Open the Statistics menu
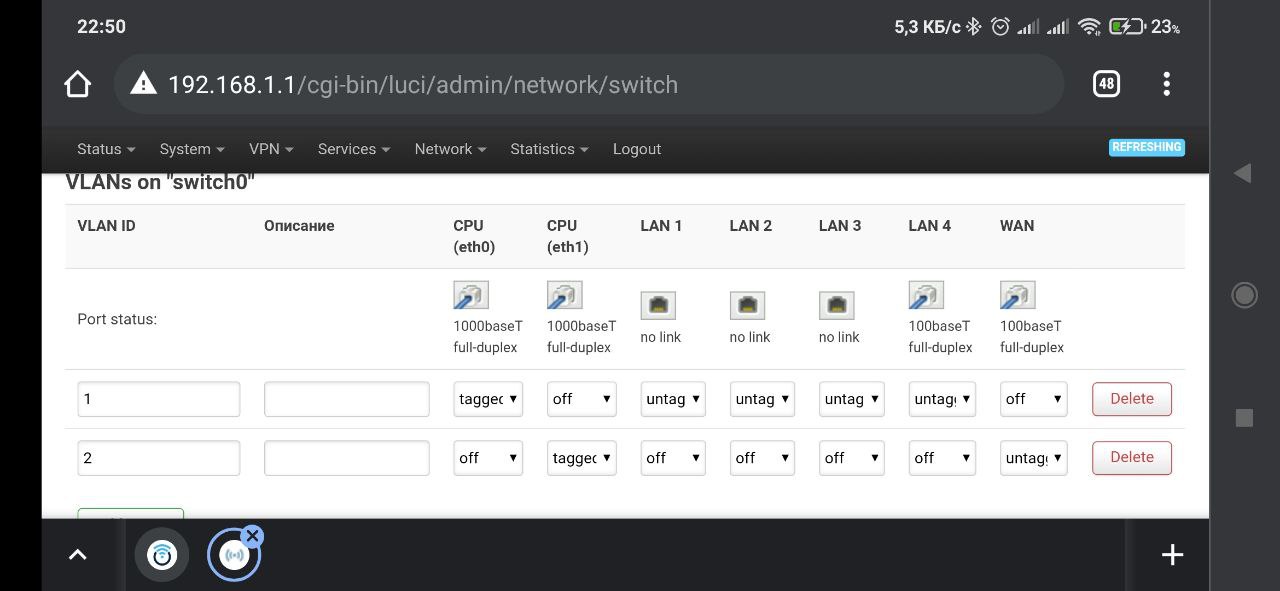The width and height of the screenshot is (1280, 591). click(549, 149)
